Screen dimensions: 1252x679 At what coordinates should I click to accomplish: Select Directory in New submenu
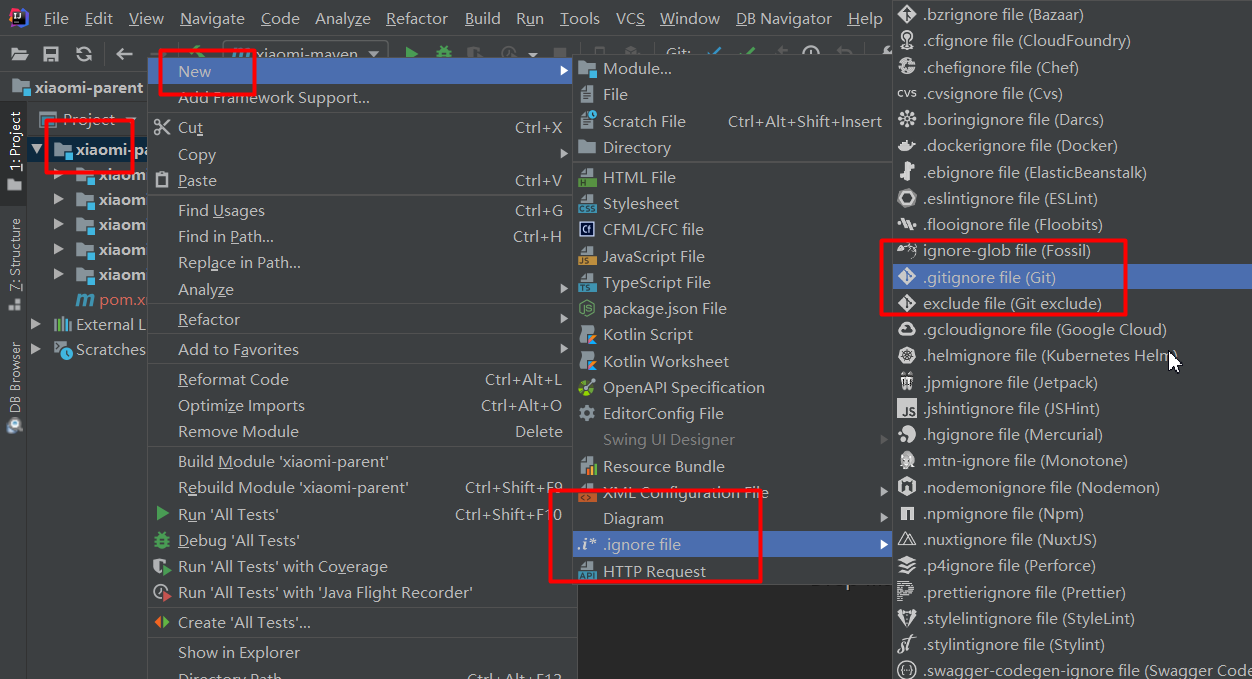pyautogui.click(x=733, y=147)
